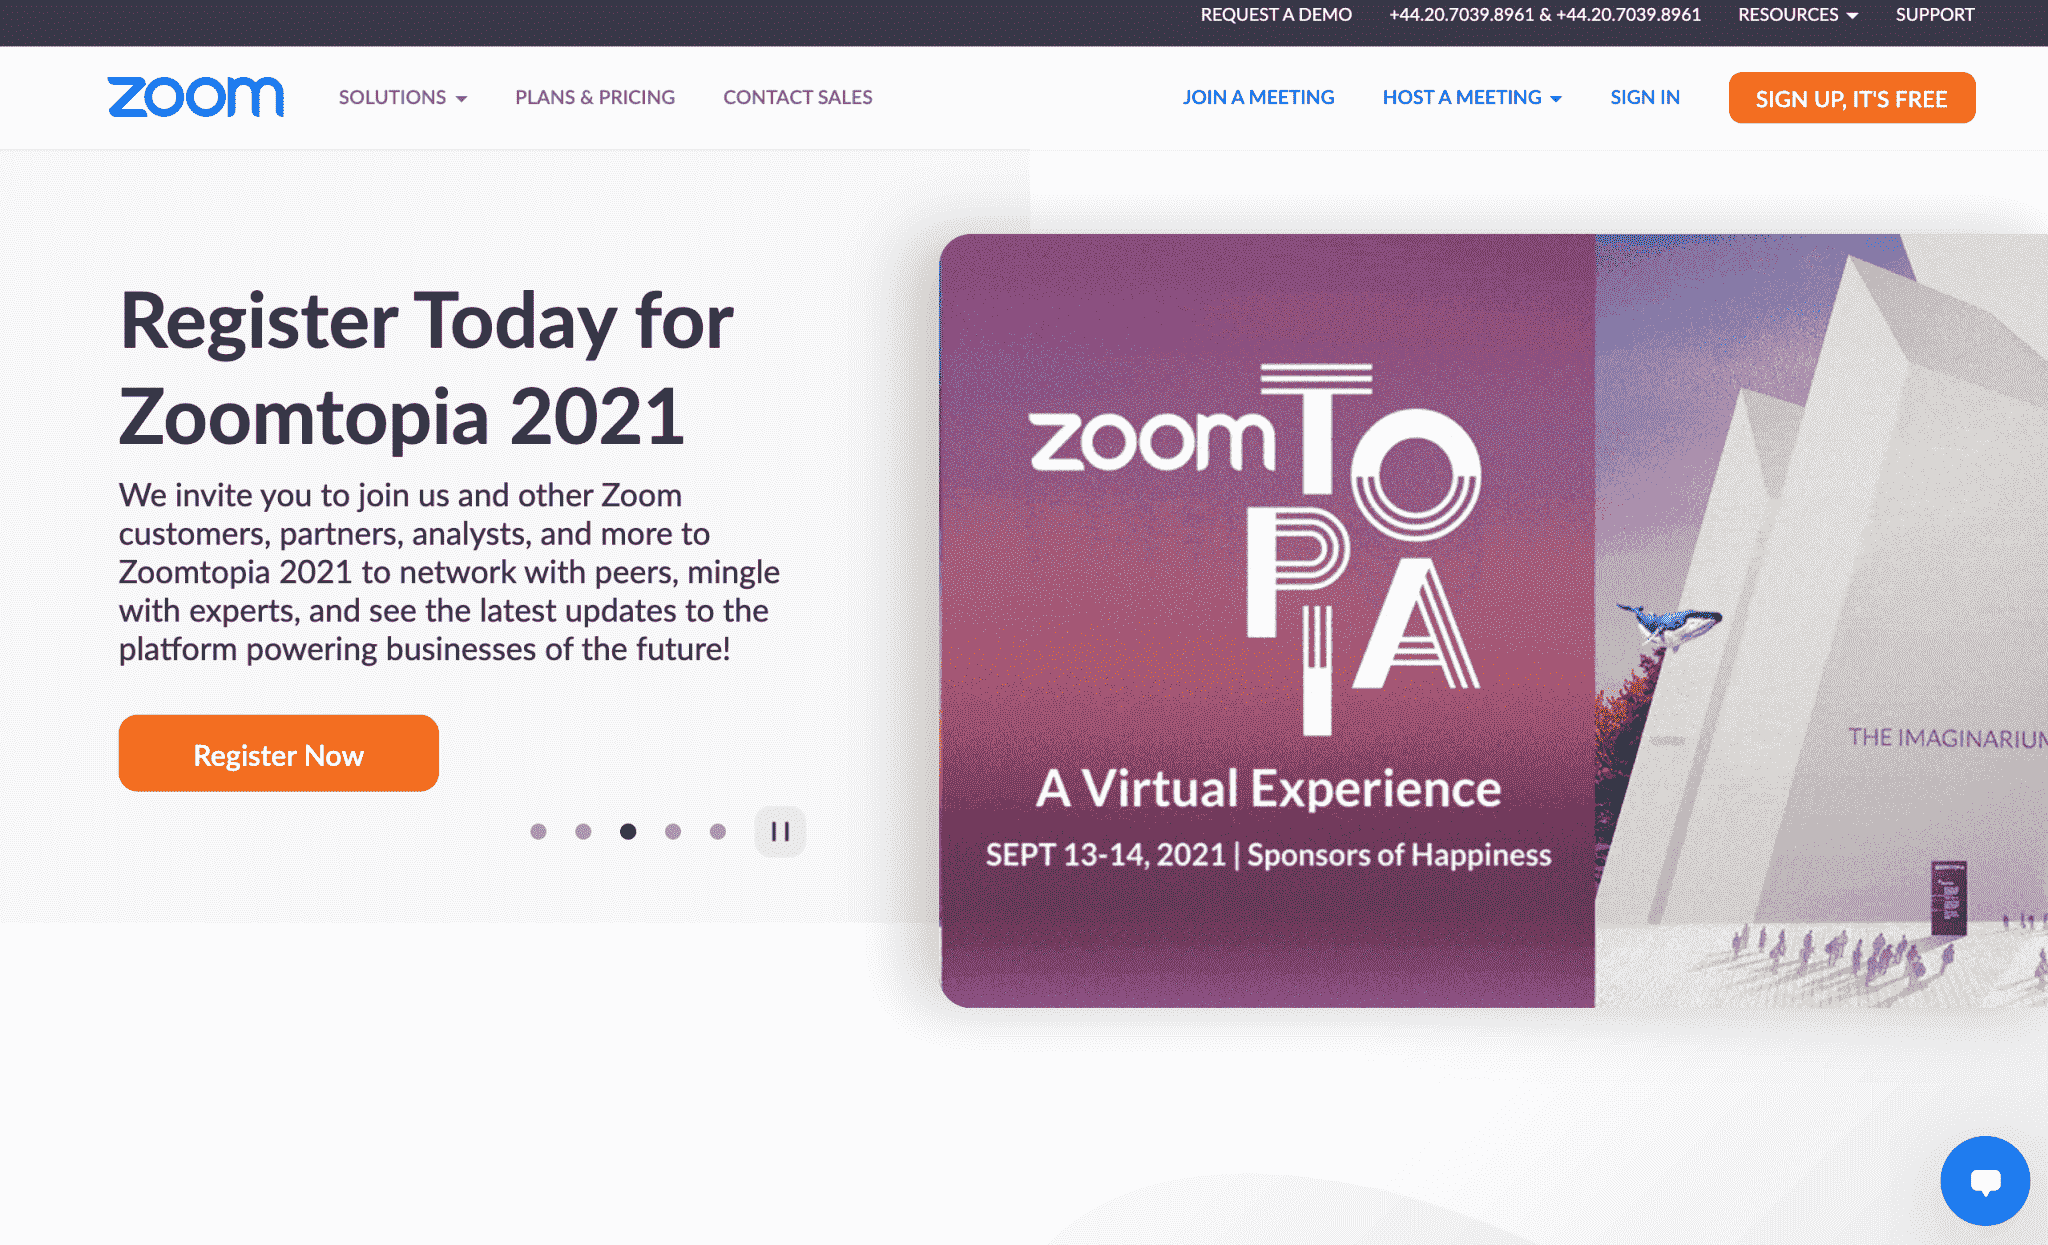Open the Contact Sales page

798,97
